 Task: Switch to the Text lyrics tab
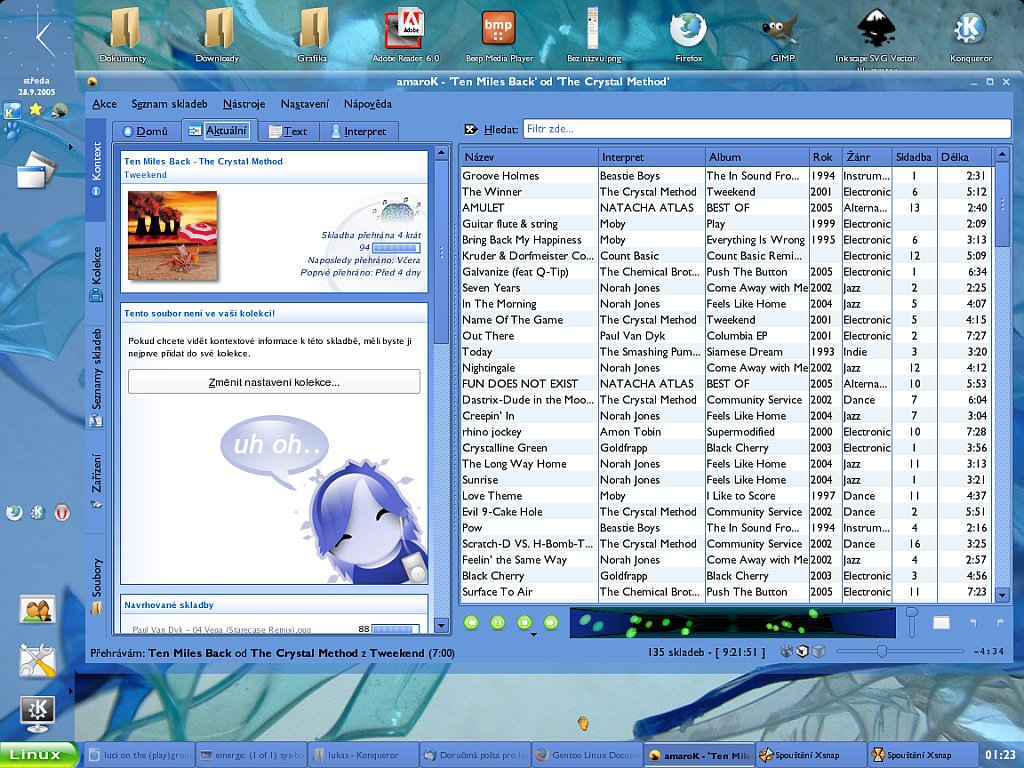coord(288,131)
